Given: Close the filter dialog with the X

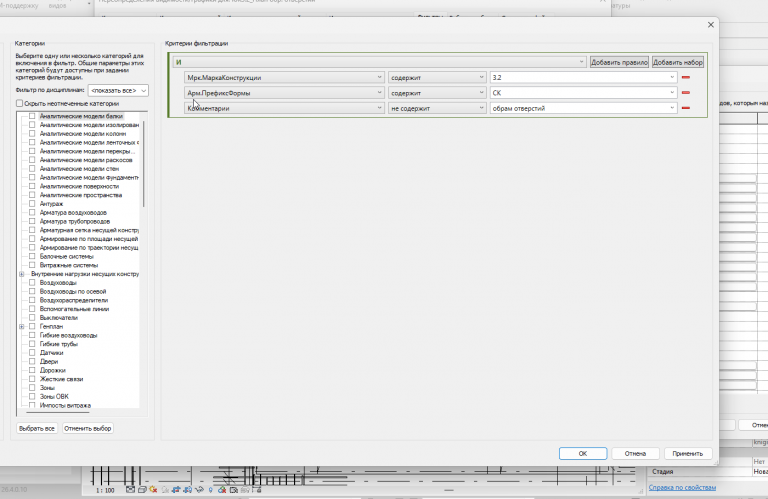Looking at the screenshot, I should (x=711, y=24).
